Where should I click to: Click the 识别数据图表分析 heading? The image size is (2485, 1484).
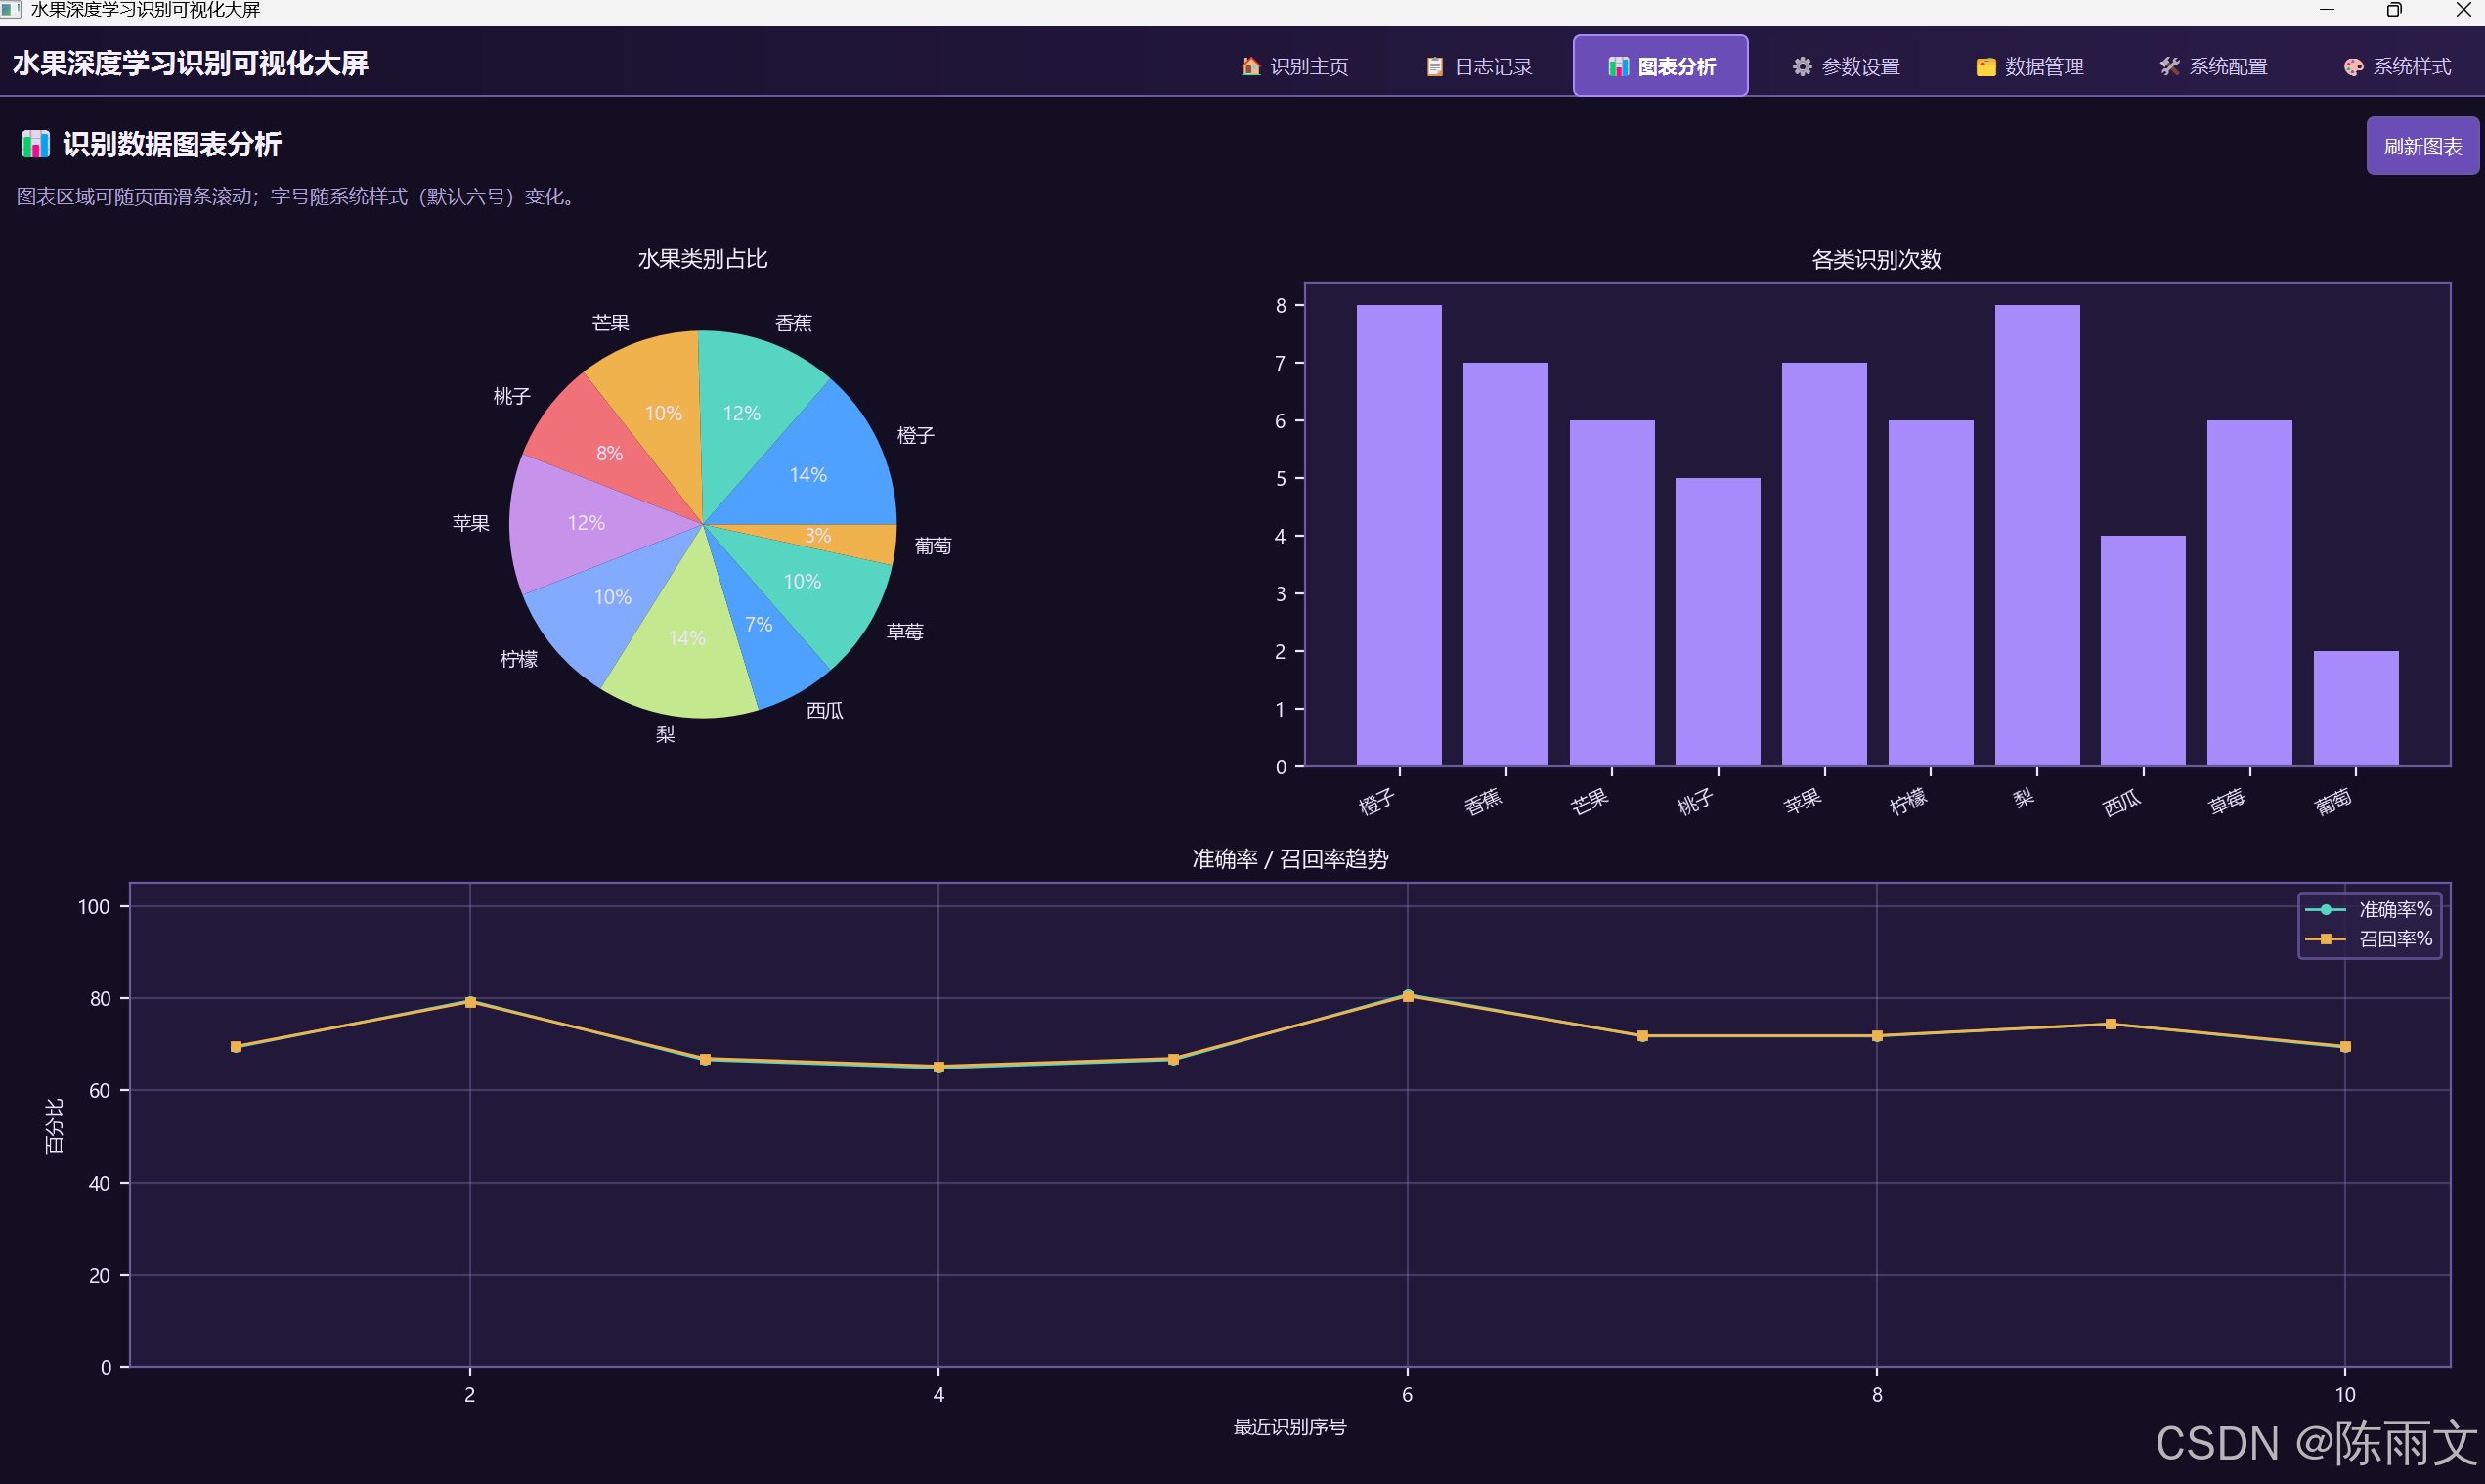172,144
